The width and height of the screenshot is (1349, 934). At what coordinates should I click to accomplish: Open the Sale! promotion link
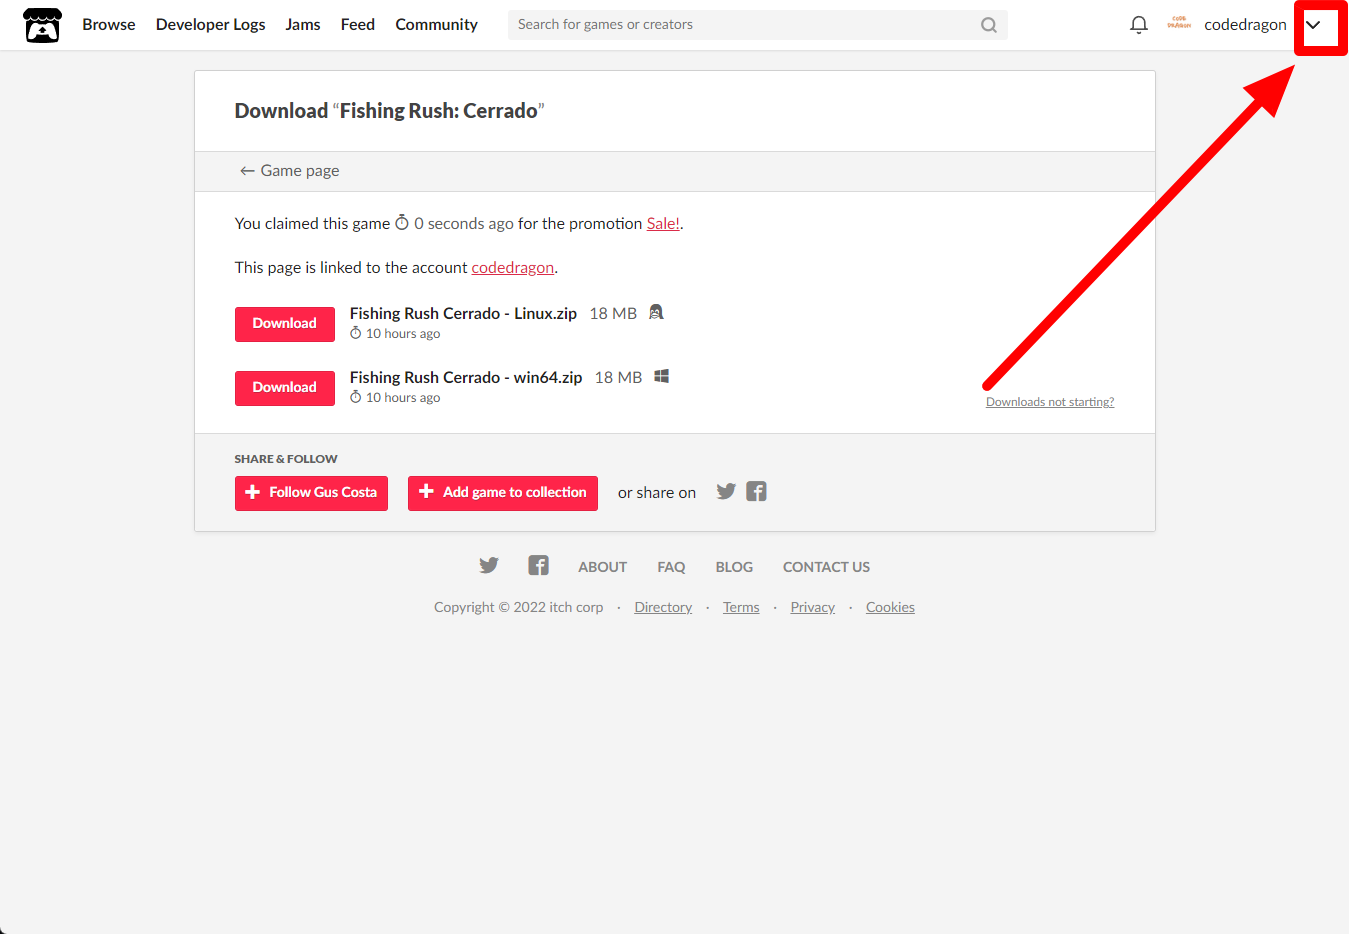coord(663,224)
